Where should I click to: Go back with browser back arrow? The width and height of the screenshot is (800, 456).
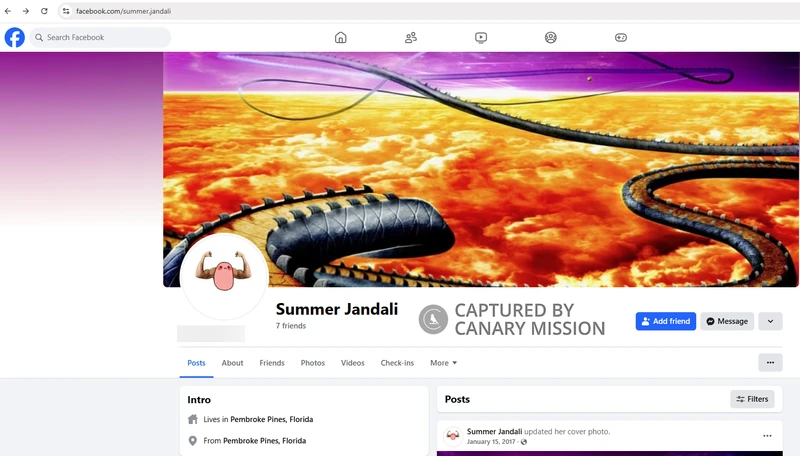pos(8,11)
